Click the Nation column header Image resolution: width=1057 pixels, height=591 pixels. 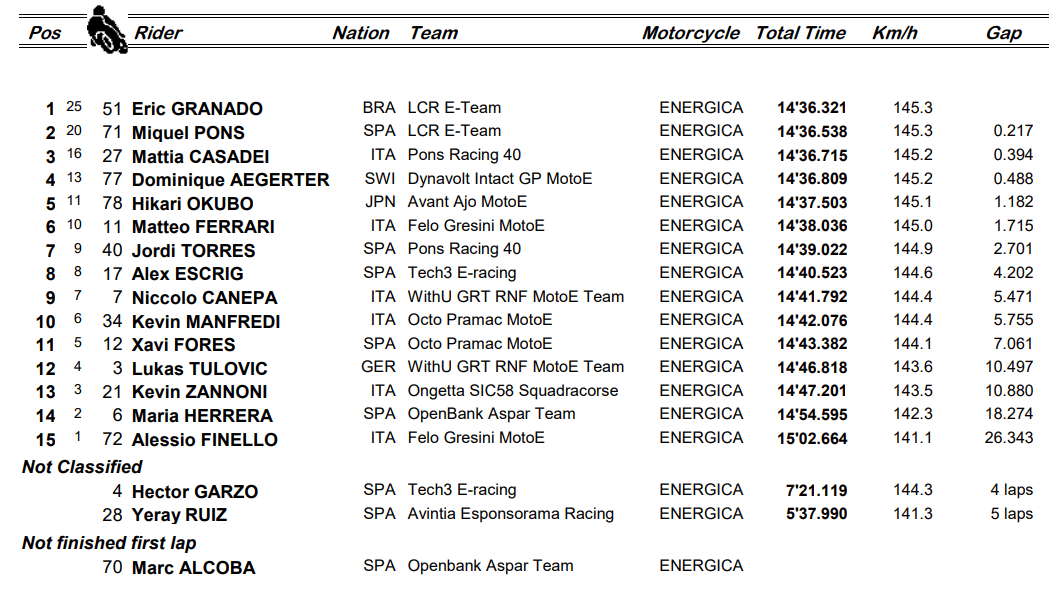pos(361,33)
